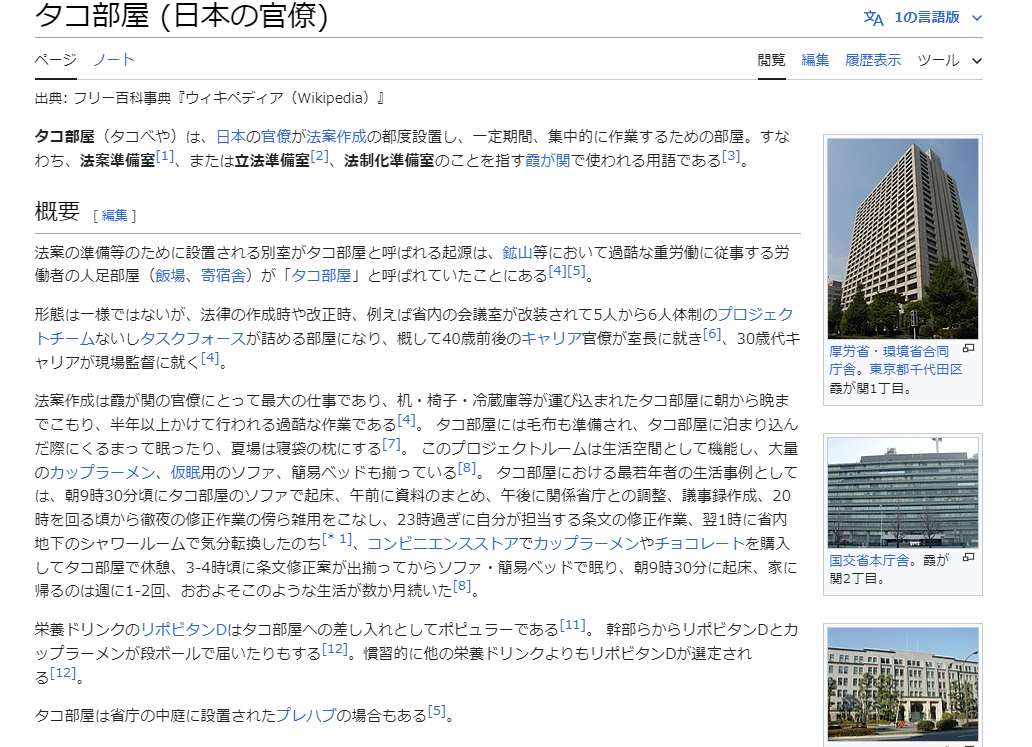Open the 東京都千代田区 caption link
Image resolution: width=1032 pixels, height=747 pixels.
tap(916, 369)
